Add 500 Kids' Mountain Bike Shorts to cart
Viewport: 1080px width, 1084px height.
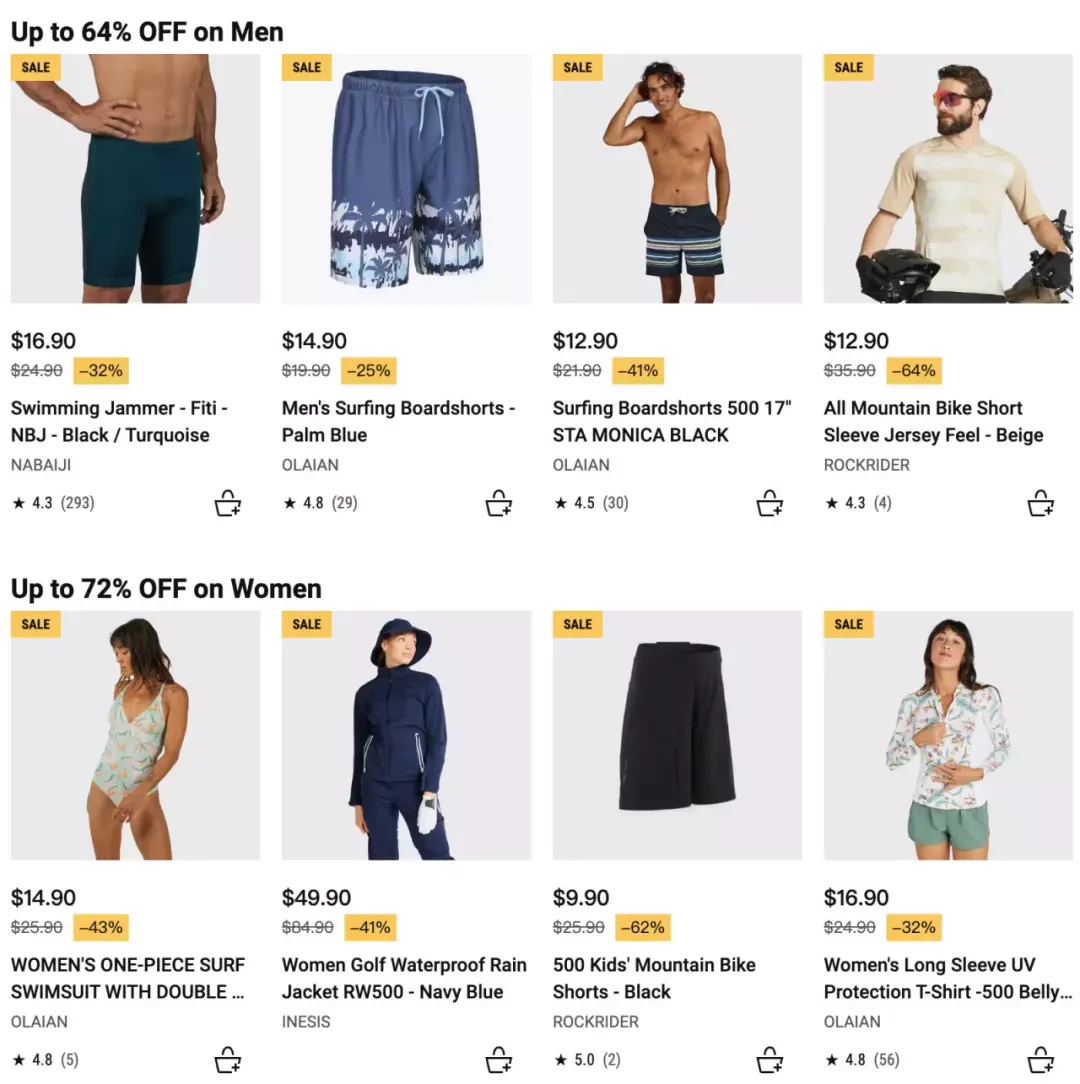(770, 1060)
